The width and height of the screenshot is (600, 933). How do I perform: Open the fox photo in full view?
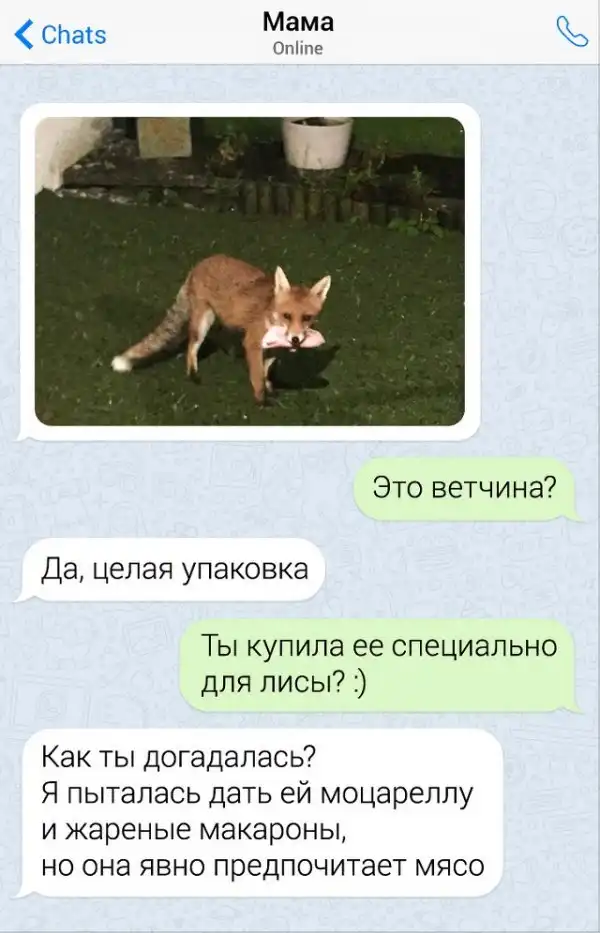[249, 271]
